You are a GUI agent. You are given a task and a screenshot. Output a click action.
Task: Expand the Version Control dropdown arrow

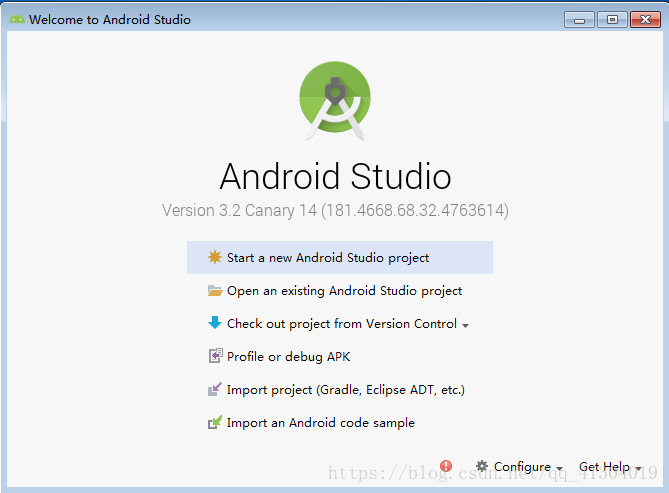tap(465, 326)
